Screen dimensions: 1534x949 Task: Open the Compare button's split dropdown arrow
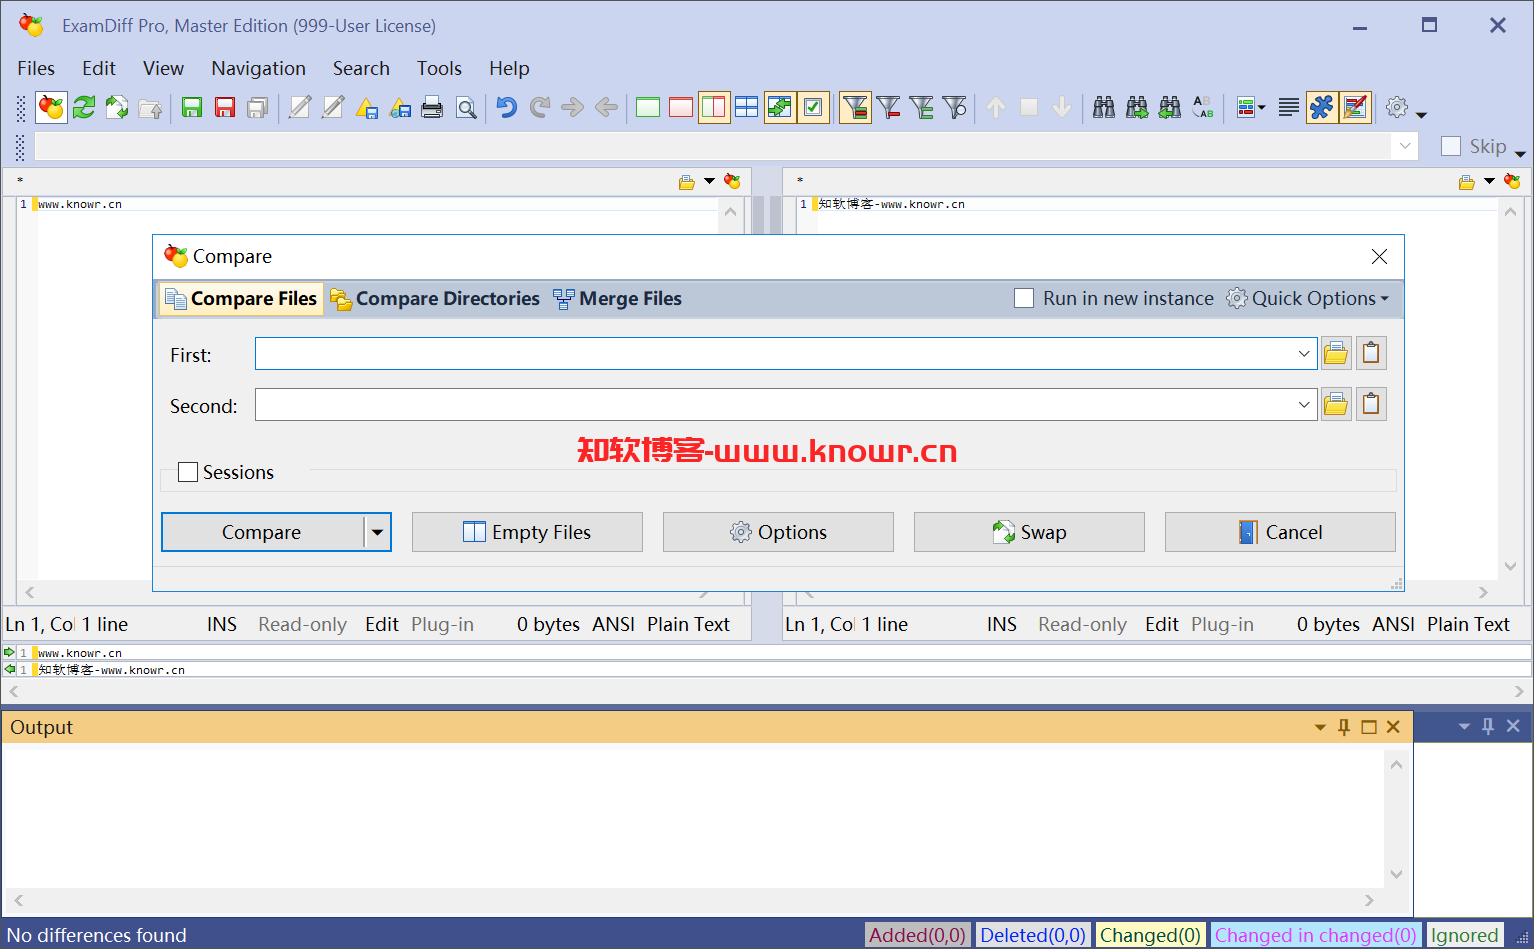377,532
